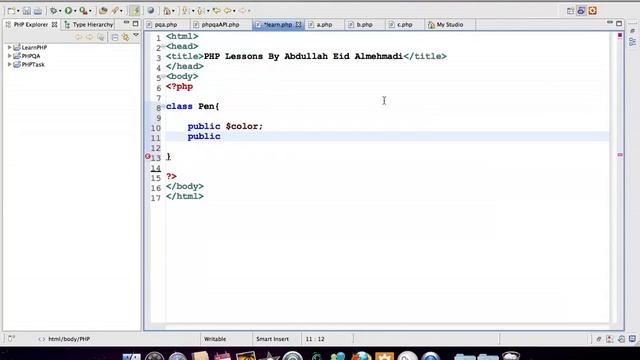Click the Save icon in toolbar
Screen dimensions: 640x360
[27, 11]
